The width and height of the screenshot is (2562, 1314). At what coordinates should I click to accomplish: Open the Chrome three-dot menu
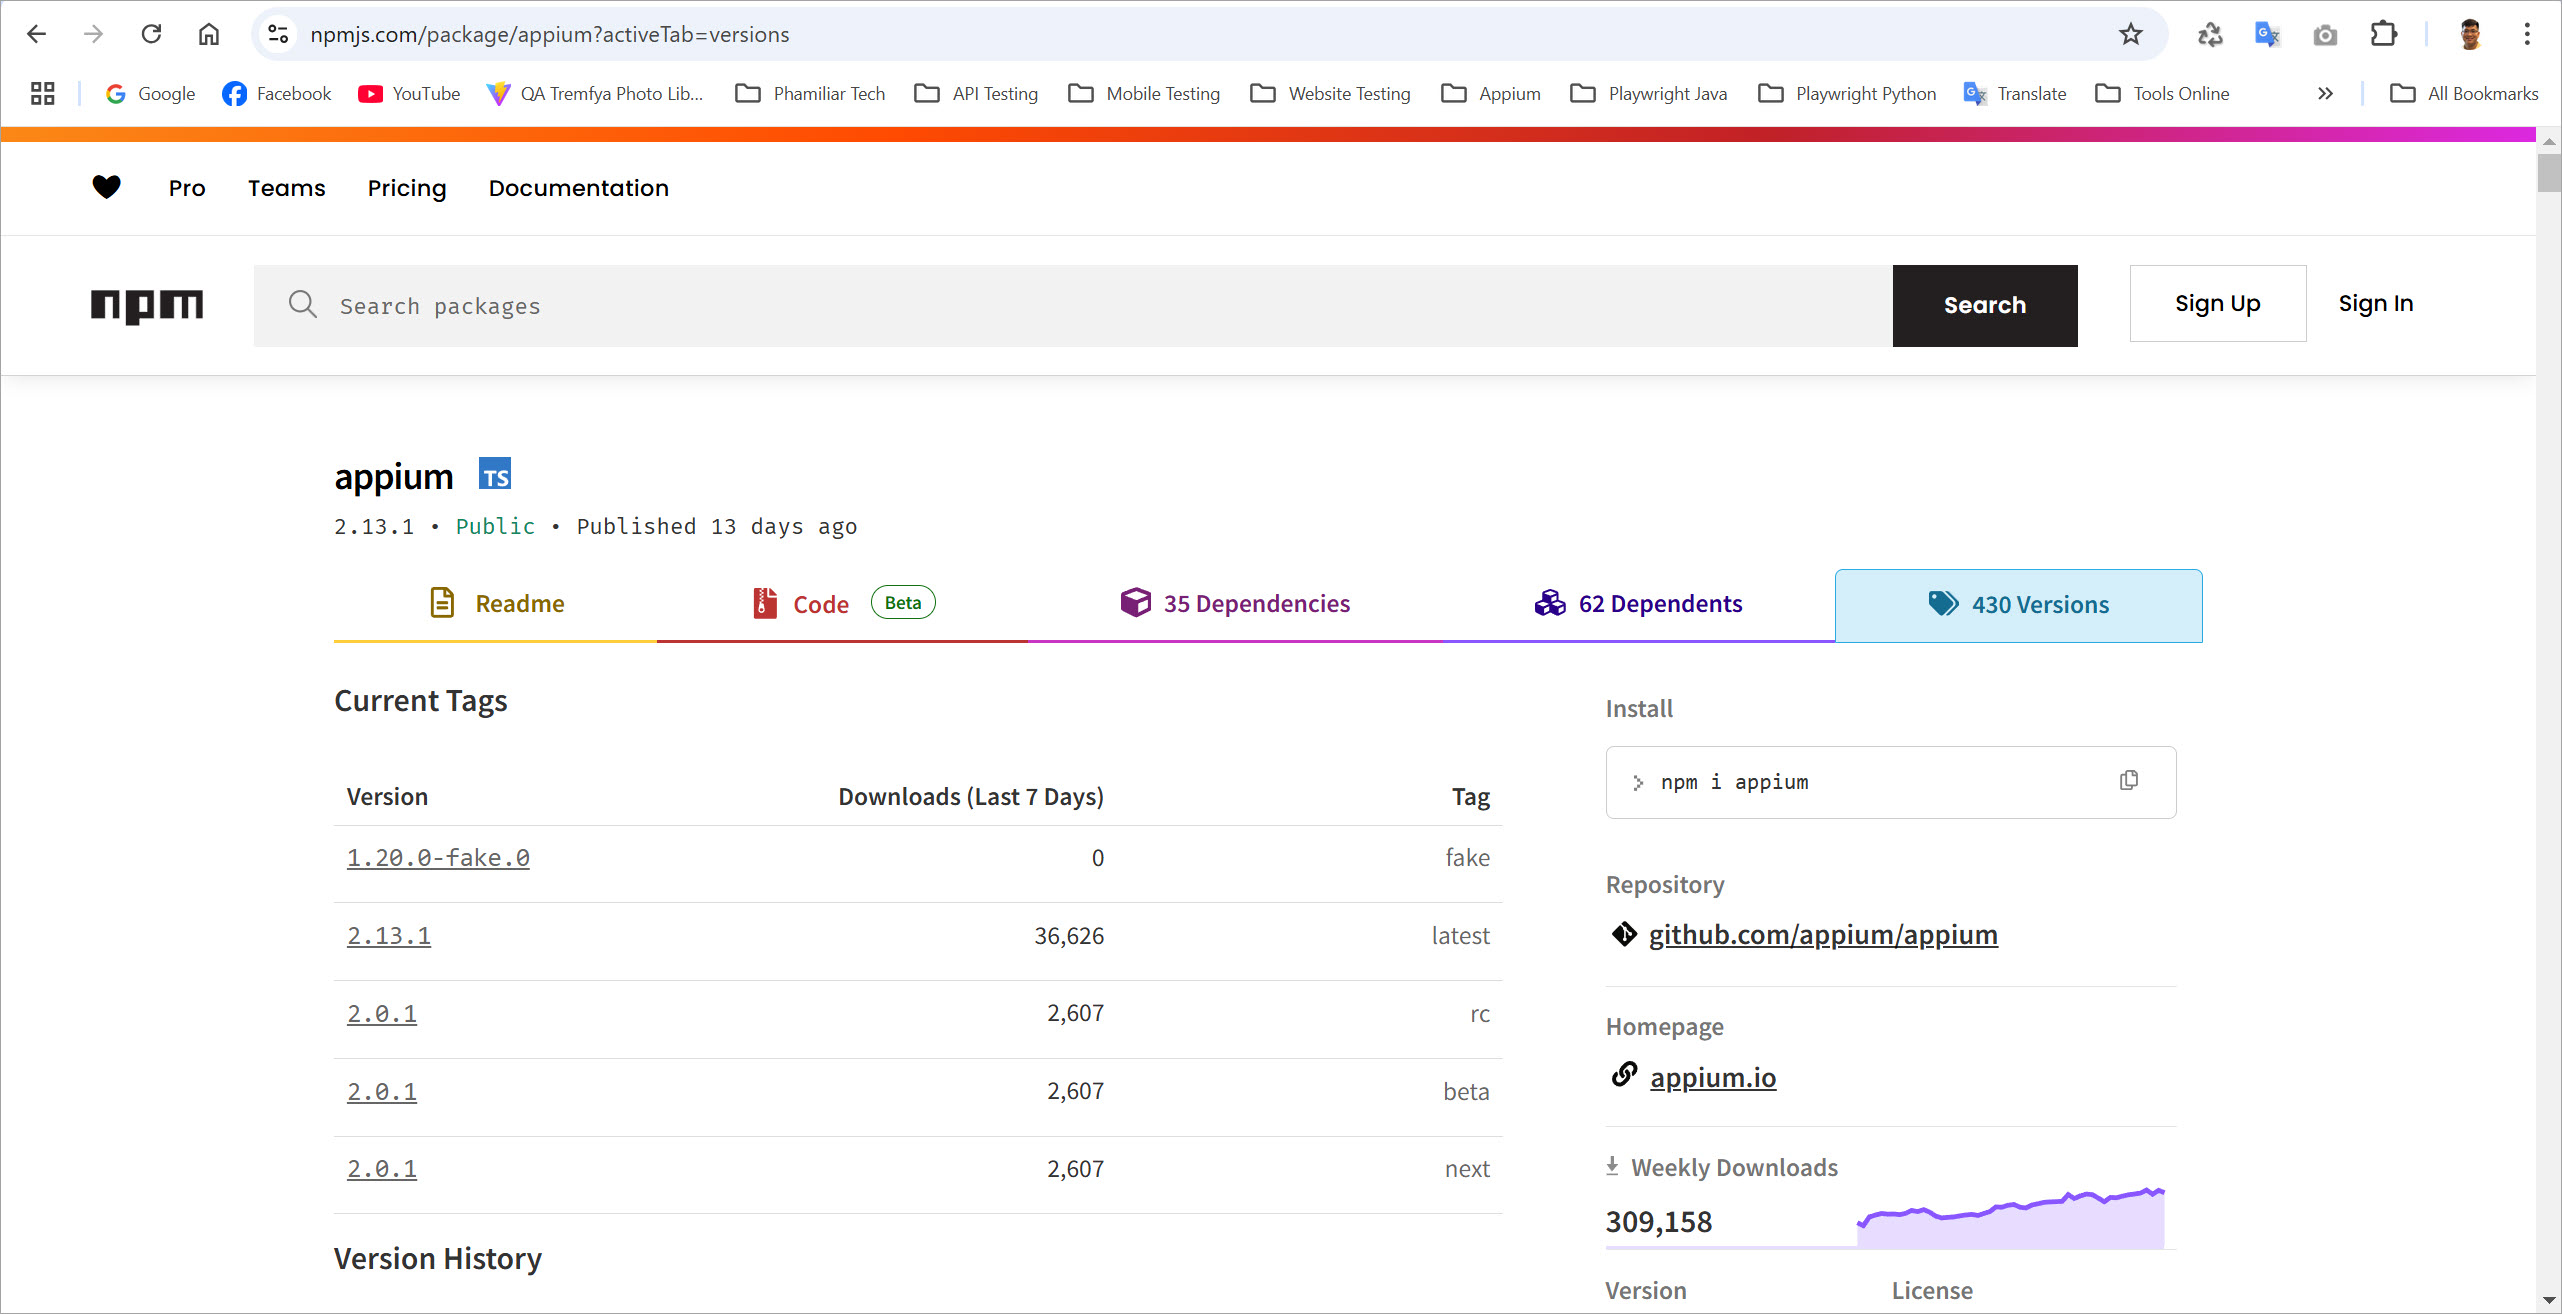click(2527, 34)
